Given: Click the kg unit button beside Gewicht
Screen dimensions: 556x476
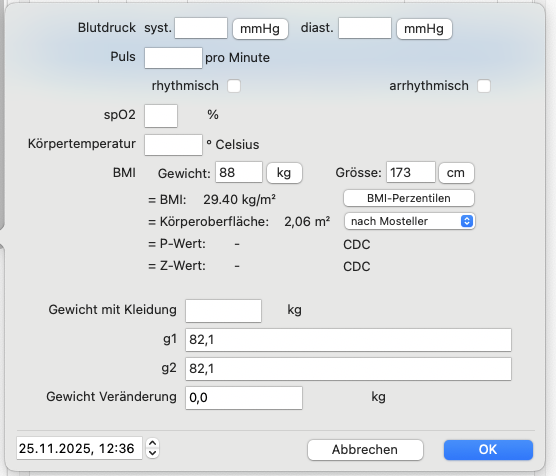Looking at the screenshot, I should (x=284, y=173).
